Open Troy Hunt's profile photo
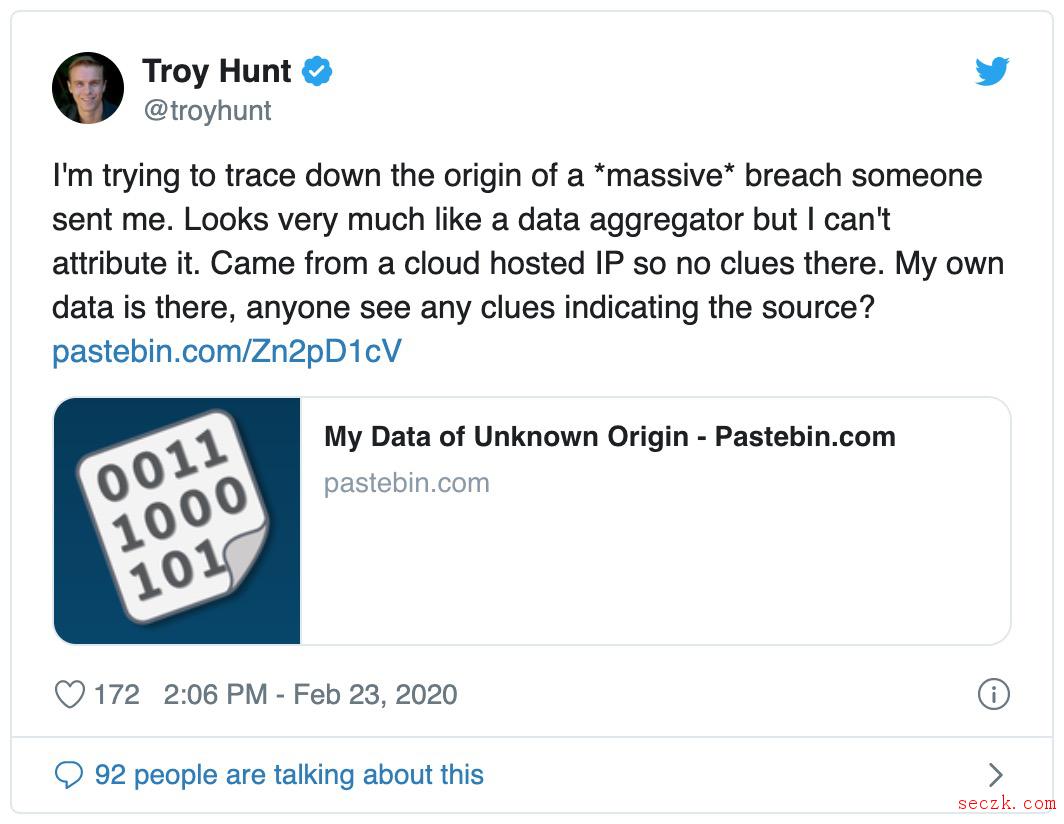1064x824 pixels. (88, 88)
